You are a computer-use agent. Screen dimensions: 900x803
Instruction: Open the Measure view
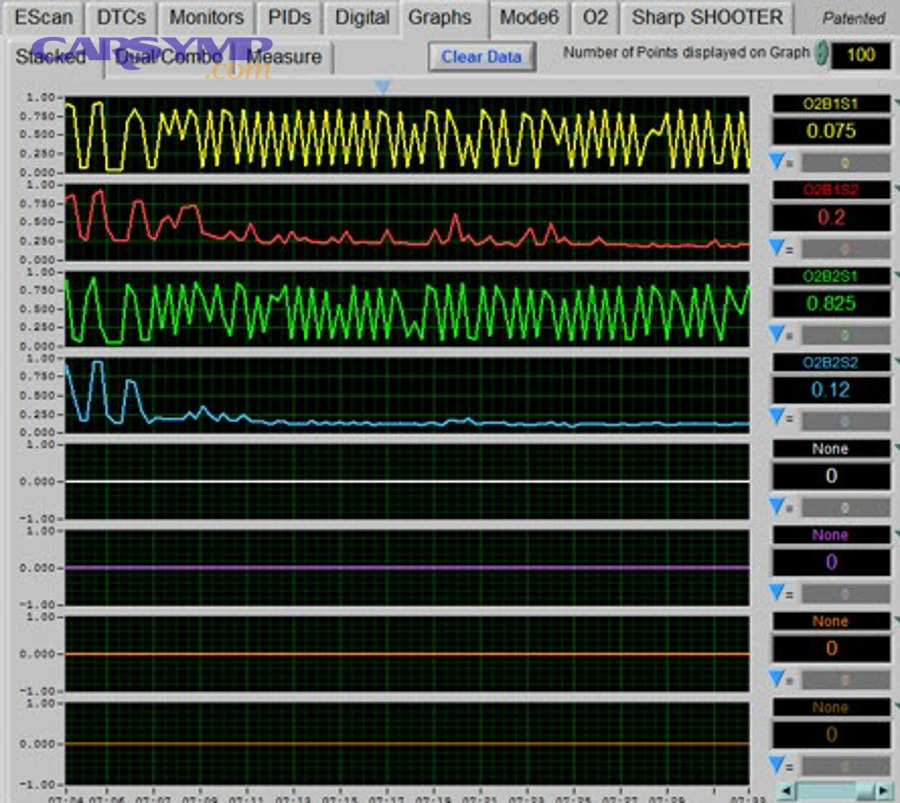283,58
